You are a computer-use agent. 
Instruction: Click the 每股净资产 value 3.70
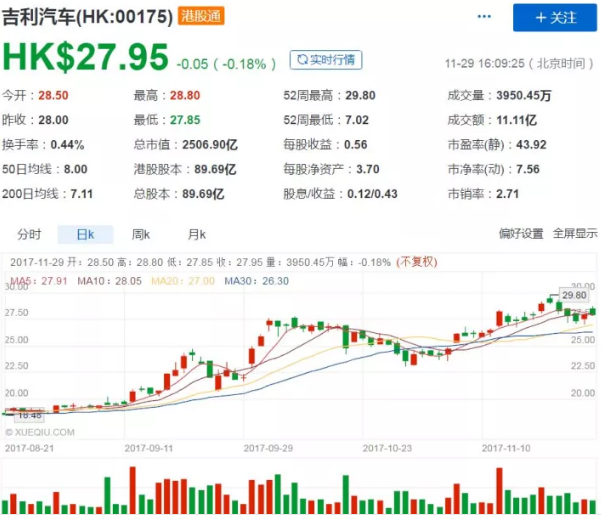point(368,169)
